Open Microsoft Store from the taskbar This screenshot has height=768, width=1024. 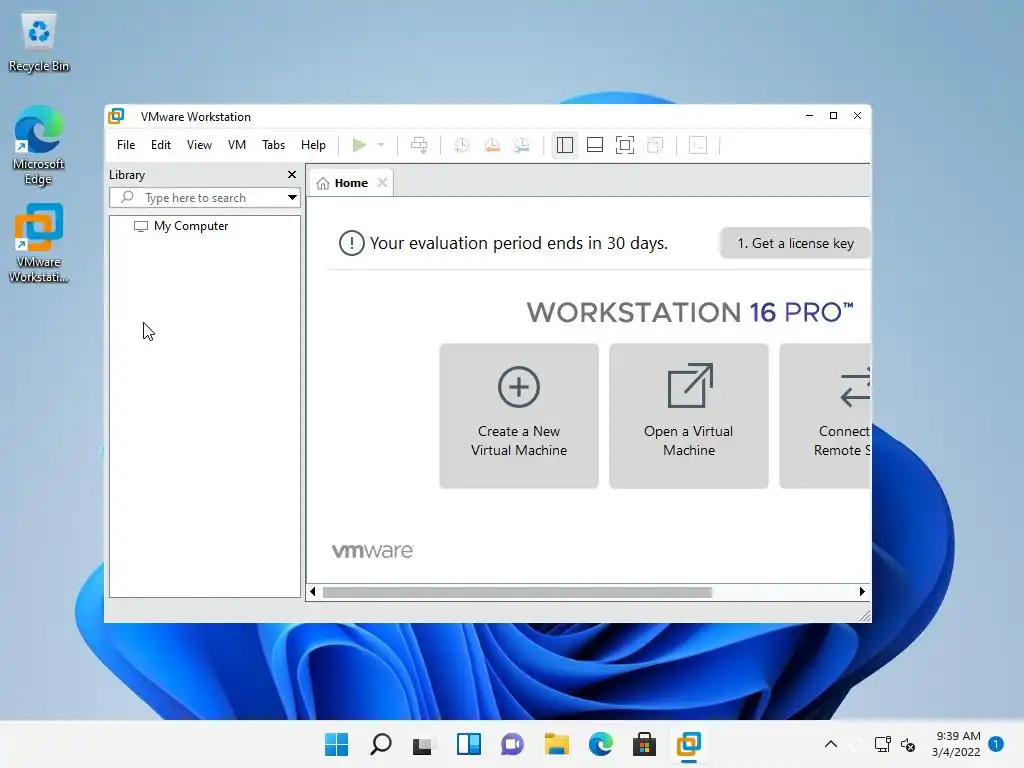pos(645,744)
